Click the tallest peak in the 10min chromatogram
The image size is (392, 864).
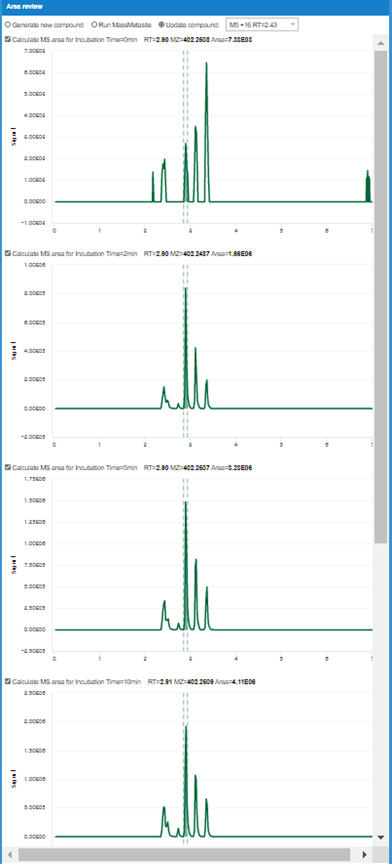pyautogui.click(x=186, y=782)
